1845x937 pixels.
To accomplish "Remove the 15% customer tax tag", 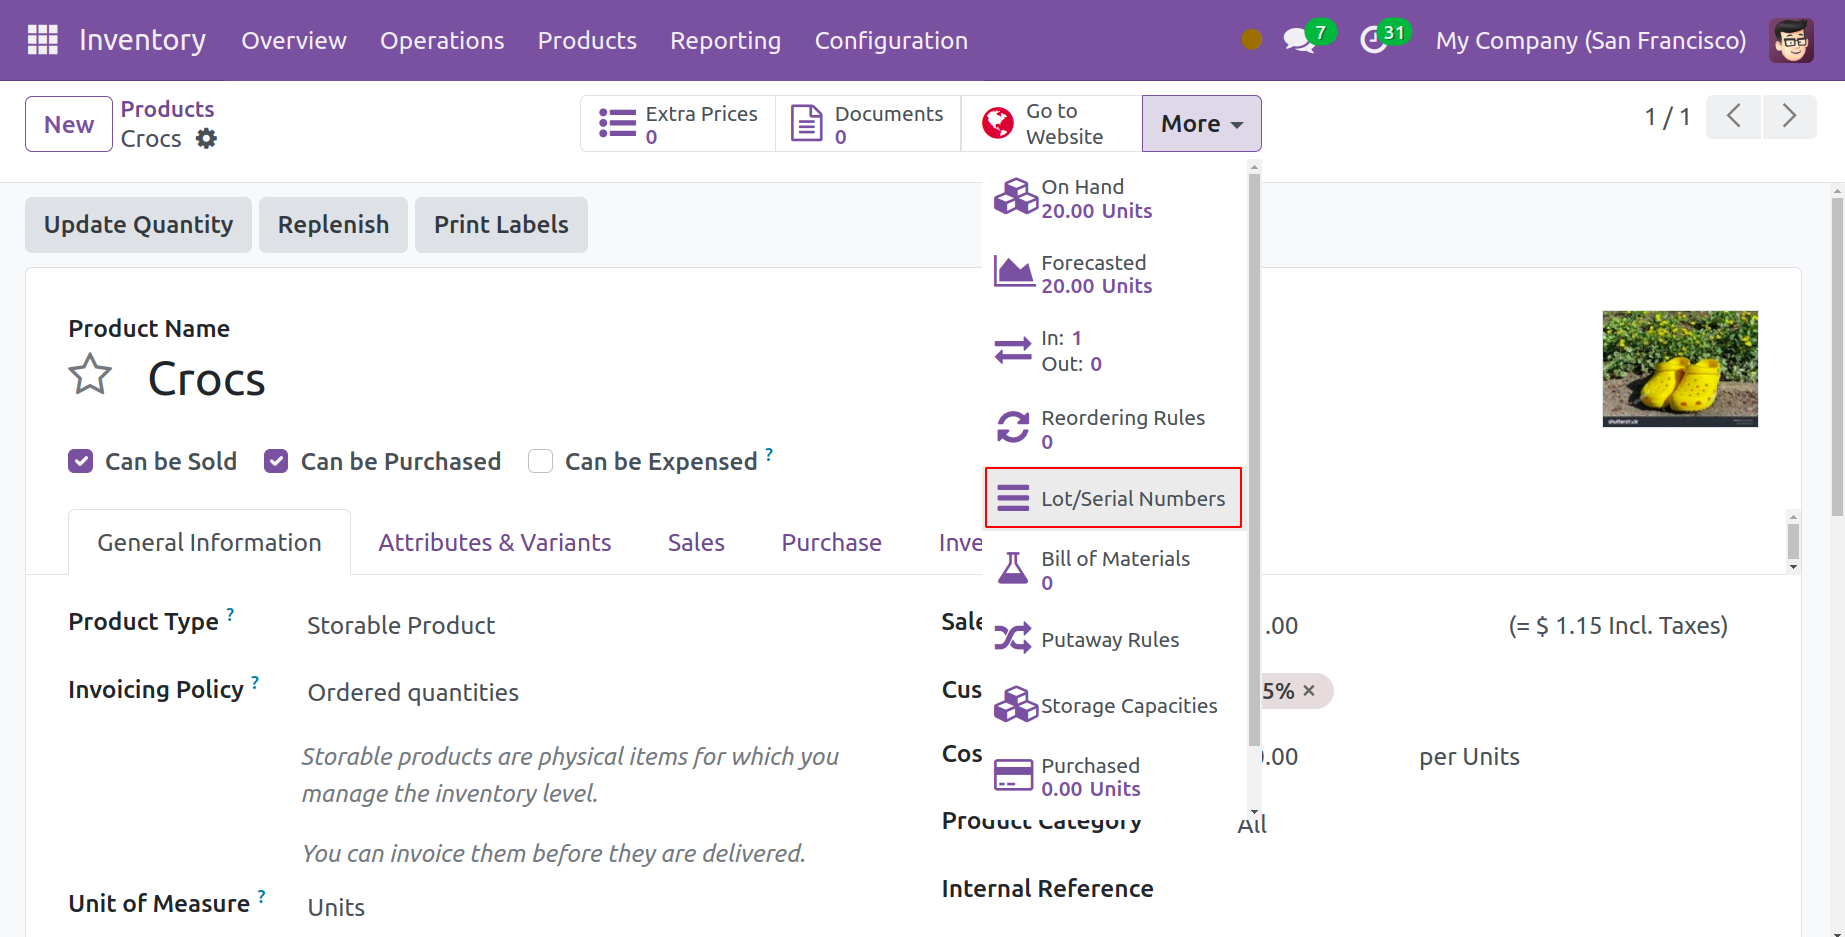I will (x=1309, y=691).
